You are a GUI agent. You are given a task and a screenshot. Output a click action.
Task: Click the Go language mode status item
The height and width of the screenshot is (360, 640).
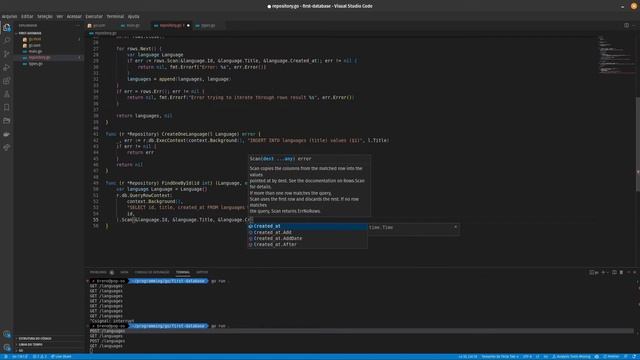coord(546,357)
